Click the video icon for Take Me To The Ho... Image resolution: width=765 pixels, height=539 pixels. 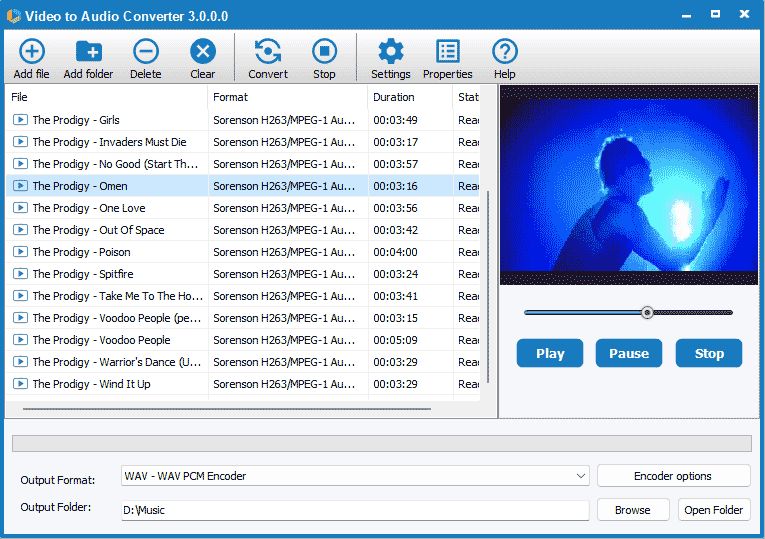[x=20, y=296]
